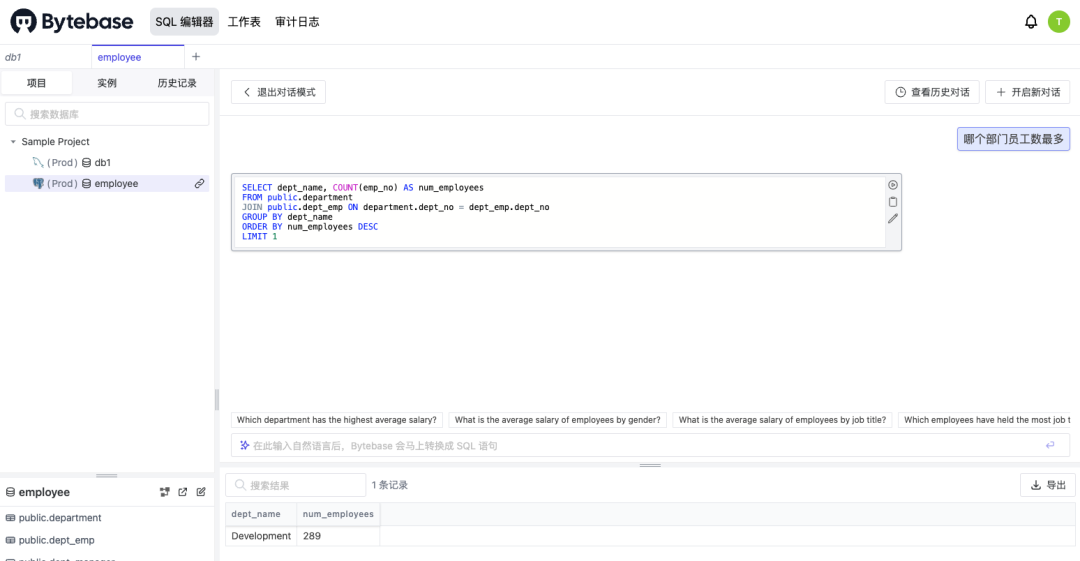The height and width of the screenshot is (561, 1080).
Task: Click the horizontal splitter handle above results
Action: coord(650,465)
